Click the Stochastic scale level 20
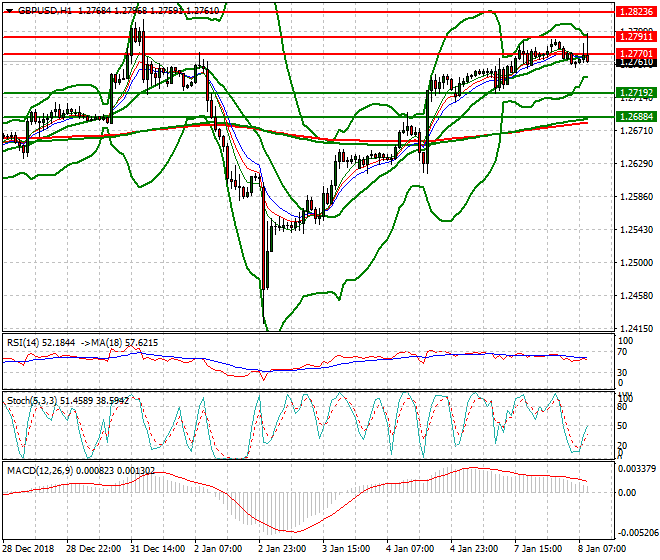 [622, 445]
